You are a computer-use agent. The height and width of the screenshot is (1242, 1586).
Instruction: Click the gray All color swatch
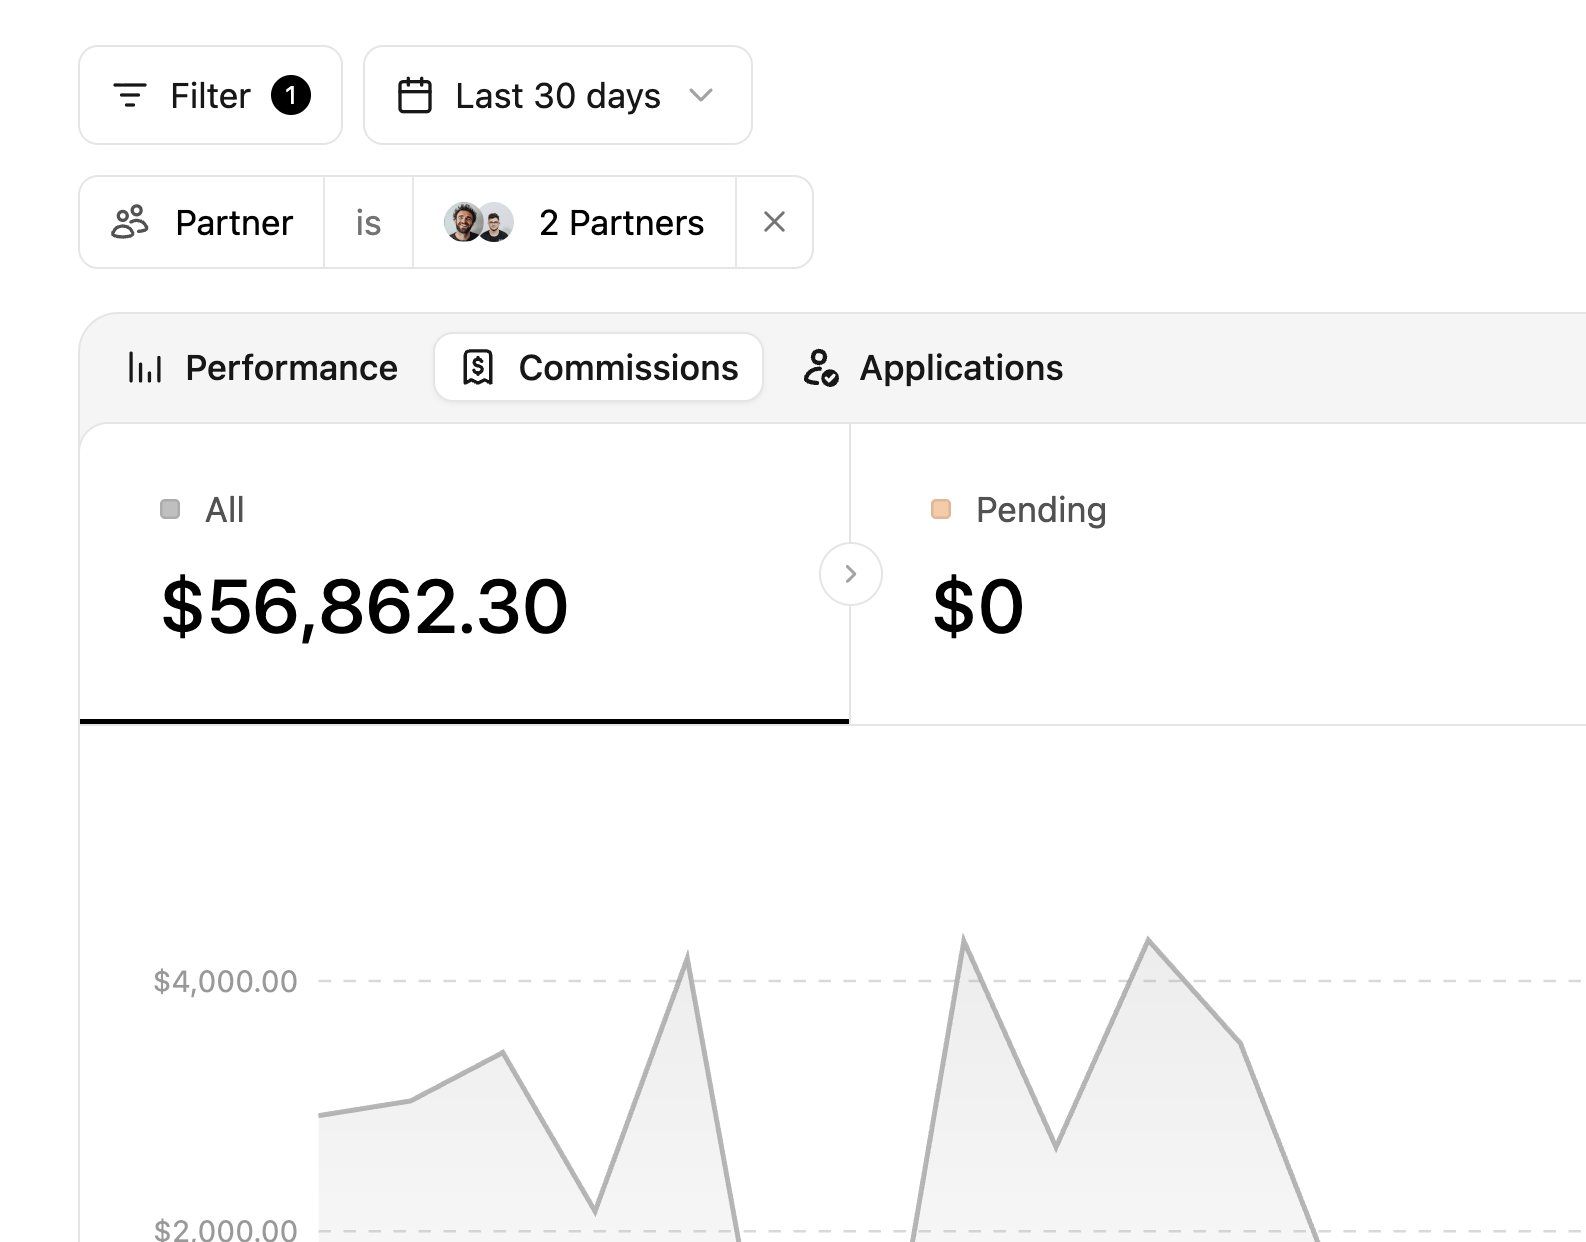point(170,510)
